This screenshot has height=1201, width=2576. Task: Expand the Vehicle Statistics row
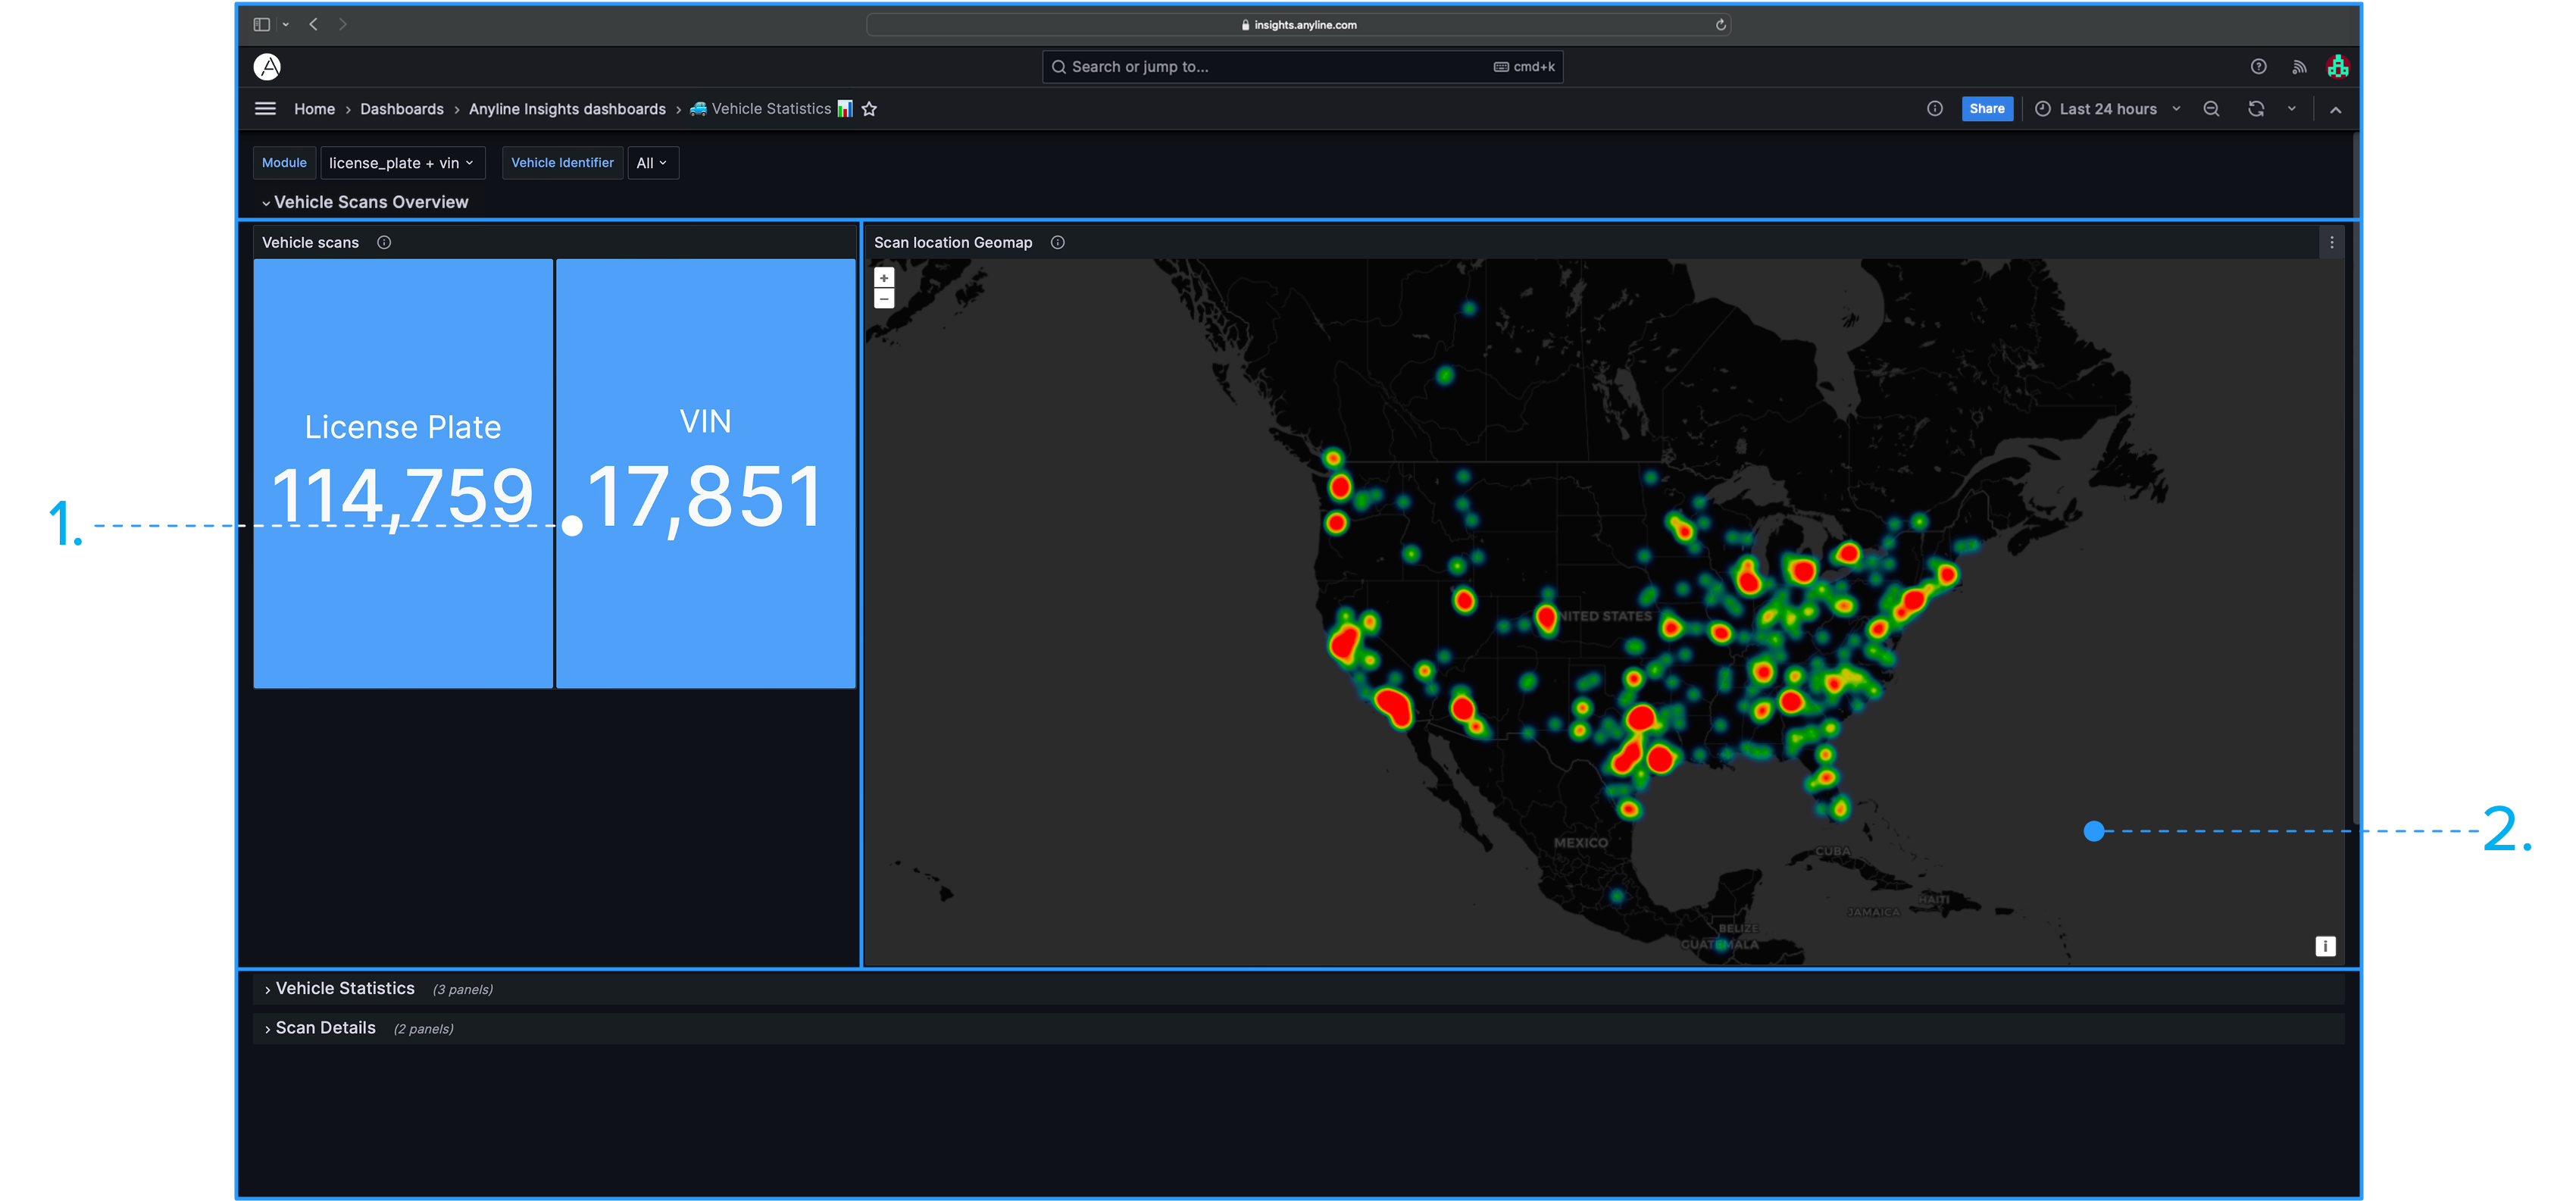(x=344, y=989)
